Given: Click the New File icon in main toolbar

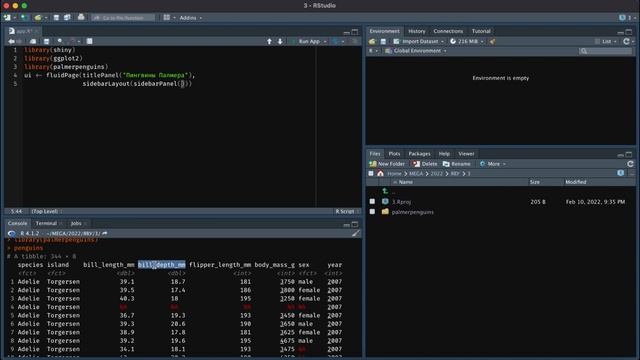Looking at the screenshot, I should [7, 18].
